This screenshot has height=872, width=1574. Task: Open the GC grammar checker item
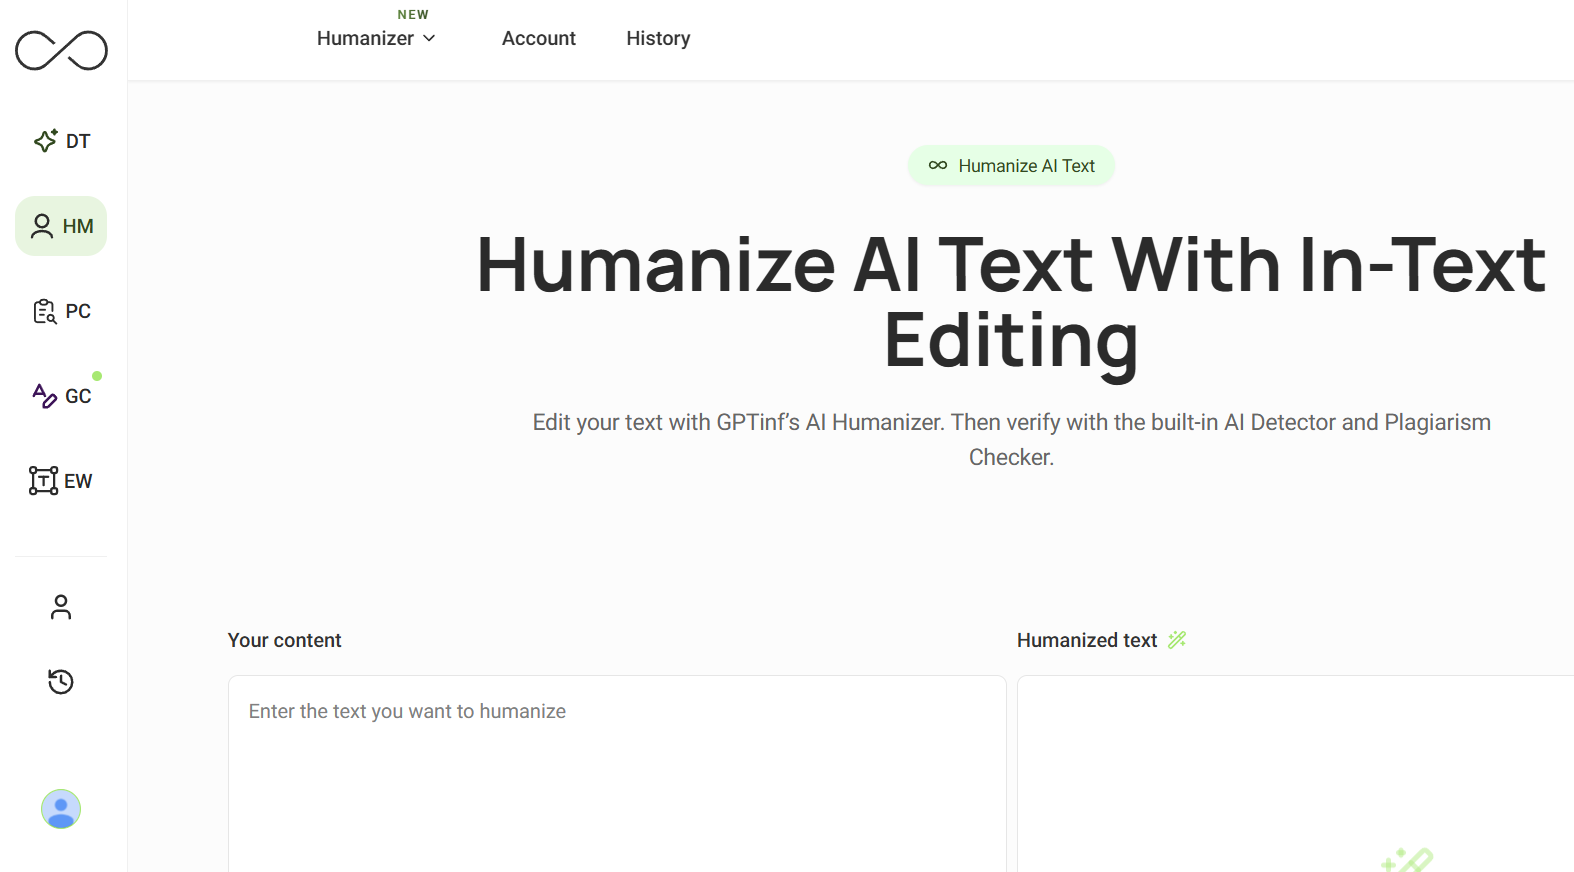61,396
